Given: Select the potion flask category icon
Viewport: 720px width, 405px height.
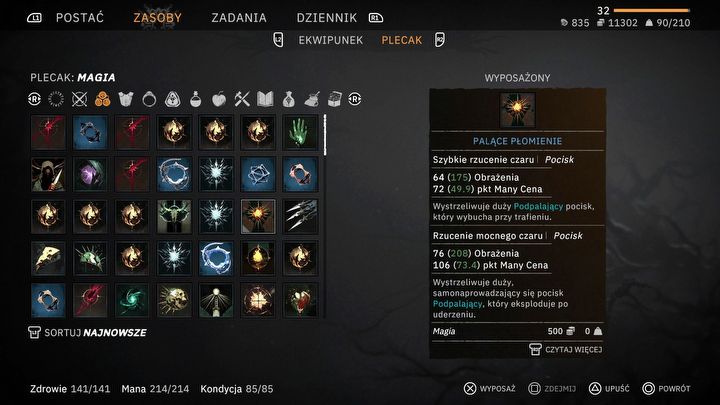Looking at the screenshot, I should (196, 99).
